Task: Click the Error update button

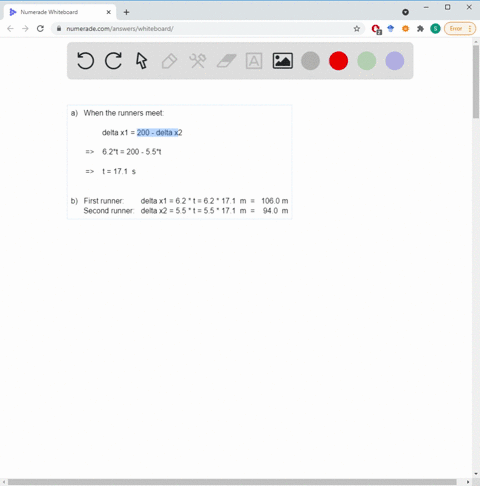Action: click(460, 29)
